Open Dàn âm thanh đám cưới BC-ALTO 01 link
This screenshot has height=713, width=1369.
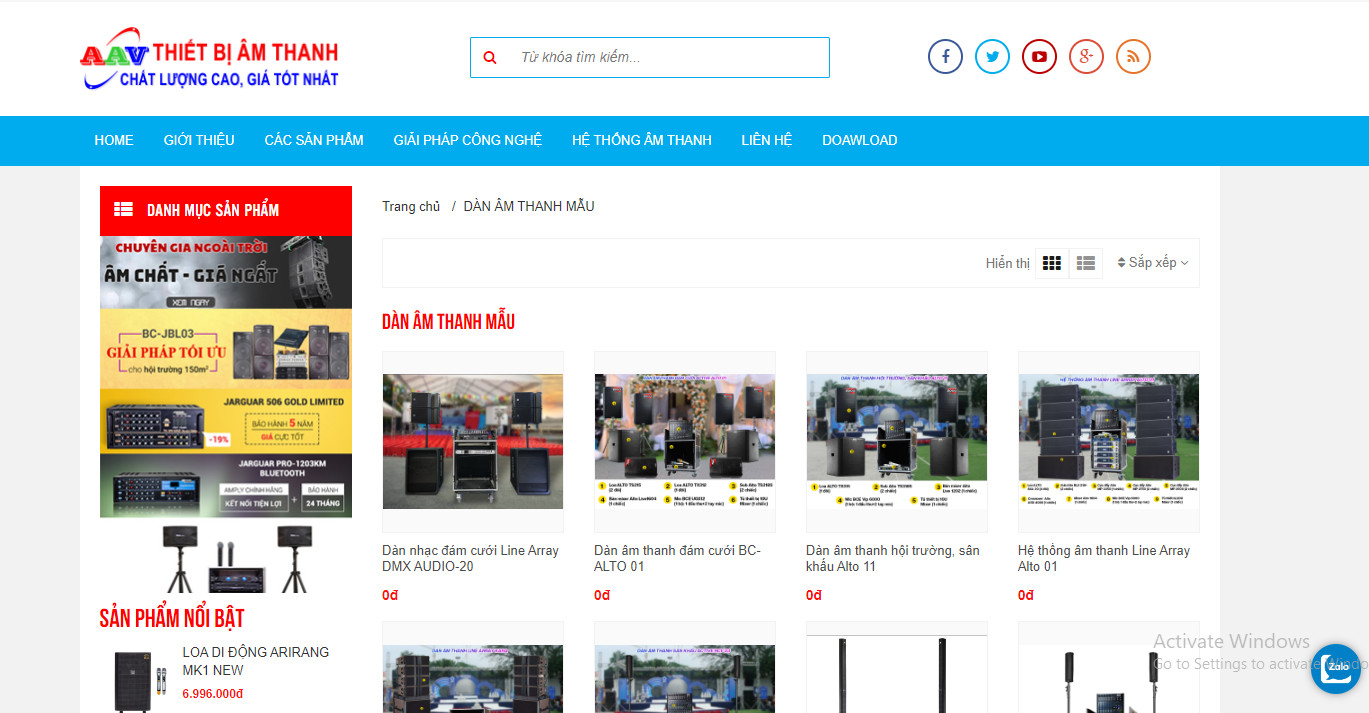(677, 558)
